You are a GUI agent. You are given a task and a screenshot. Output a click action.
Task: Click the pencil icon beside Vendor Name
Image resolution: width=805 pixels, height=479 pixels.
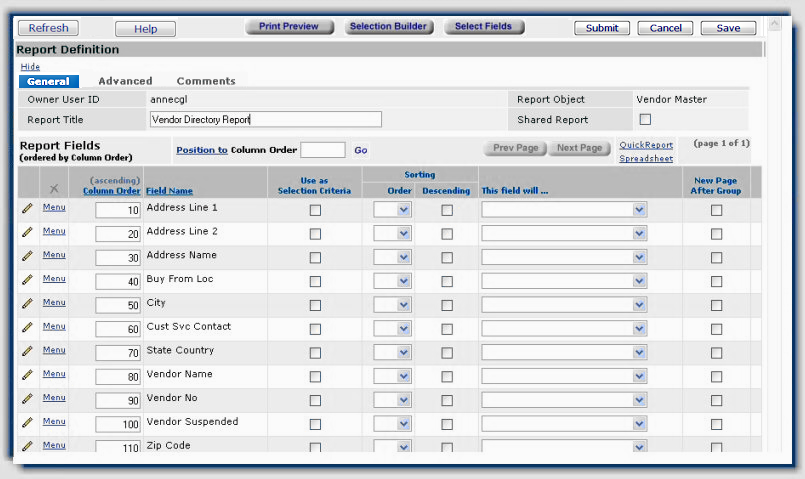pos(27,375)
